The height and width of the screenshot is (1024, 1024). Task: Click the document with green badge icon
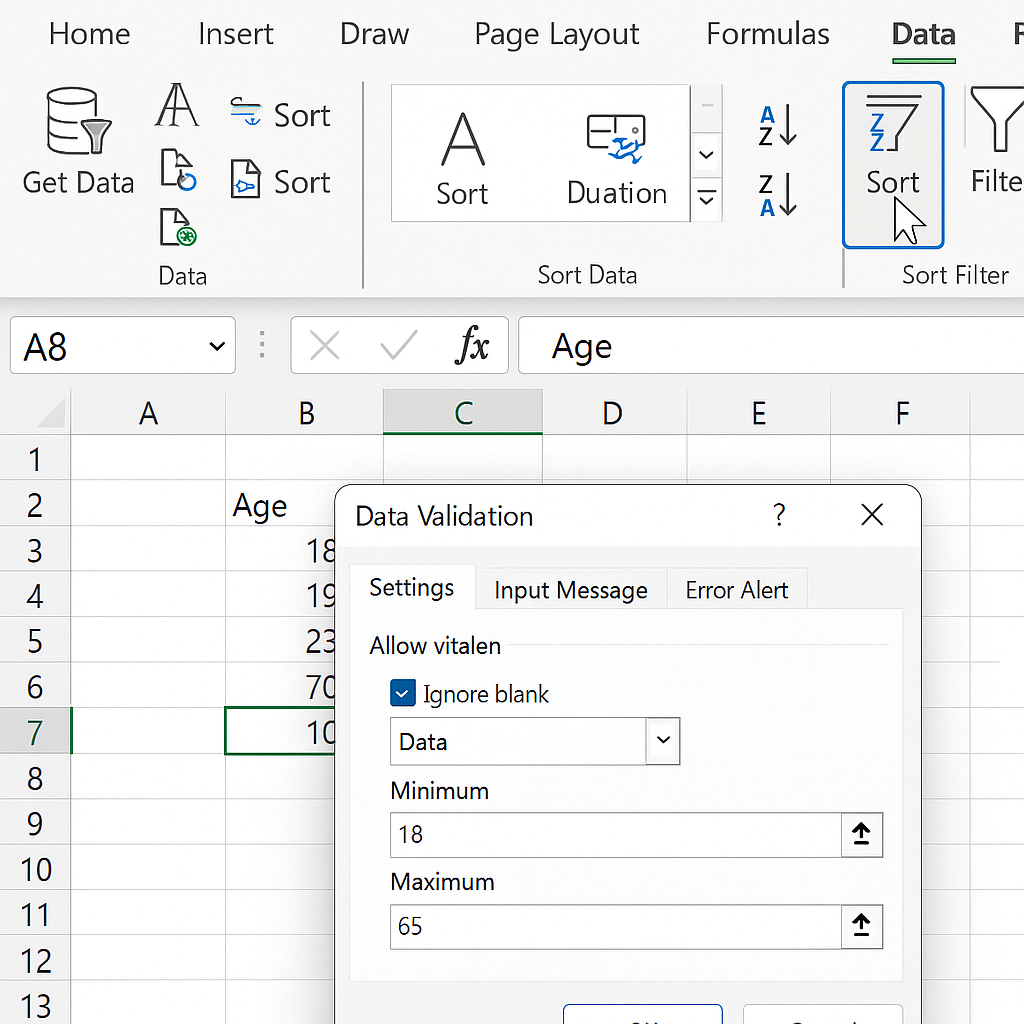tap(178, 227)
